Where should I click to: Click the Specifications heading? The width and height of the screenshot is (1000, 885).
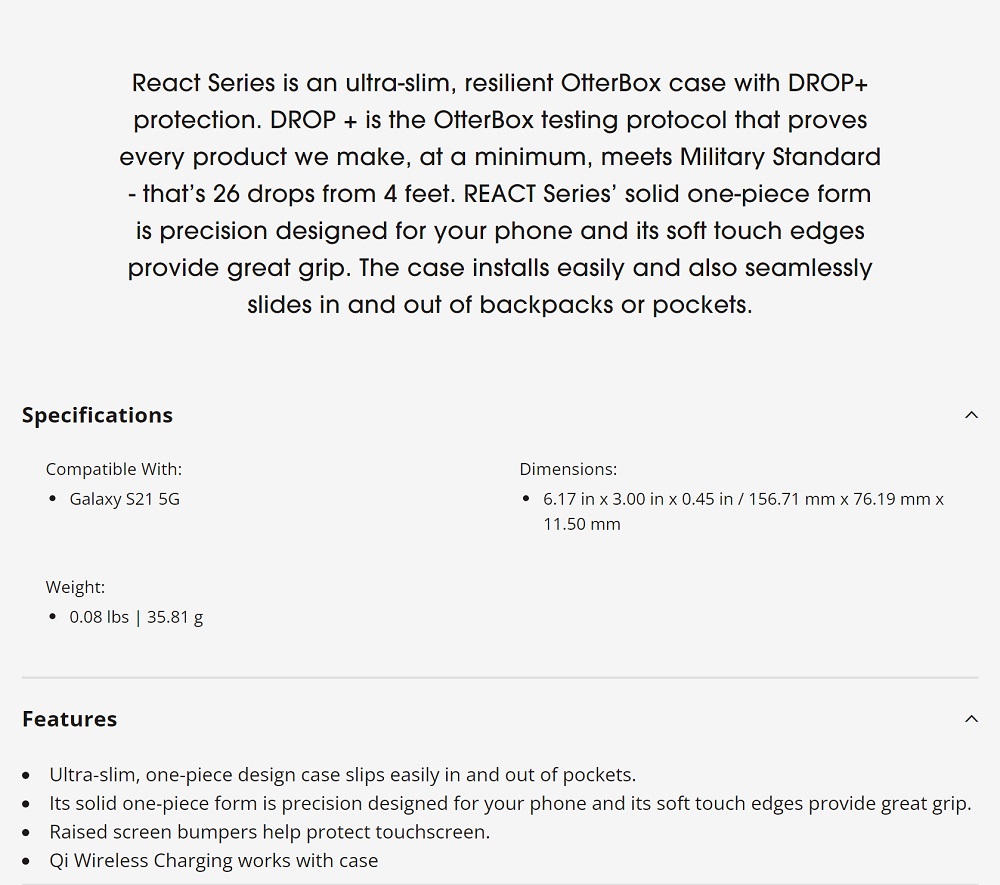98,415
